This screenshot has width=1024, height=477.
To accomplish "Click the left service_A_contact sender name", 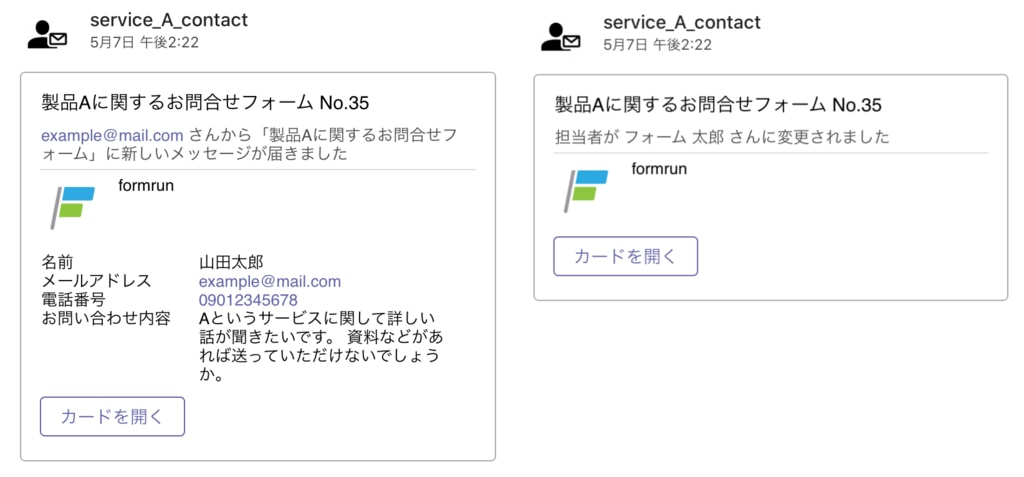I will pos(168,20).
